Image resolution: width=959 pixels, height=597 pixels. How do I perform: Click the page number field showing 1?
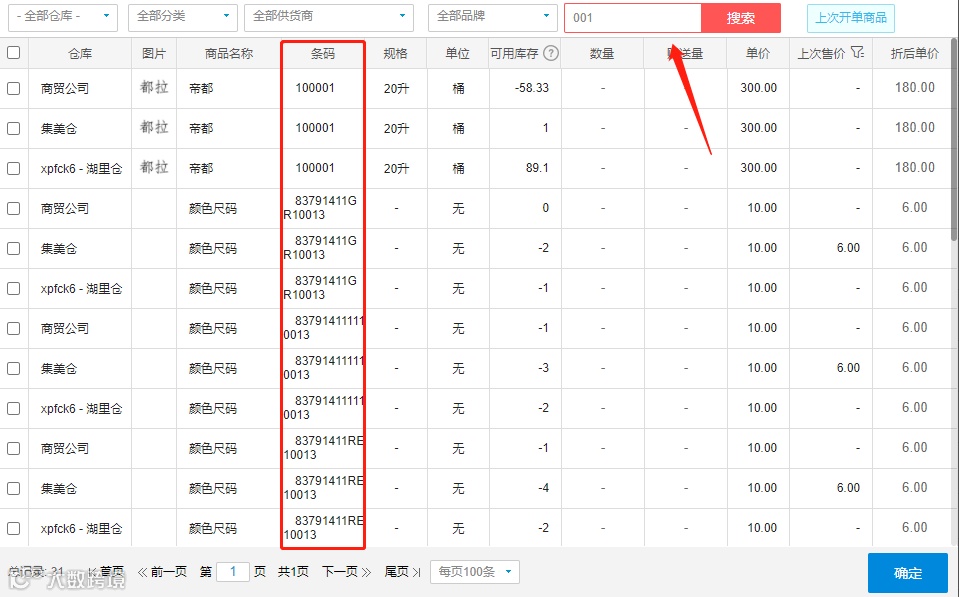click(233, 572)
